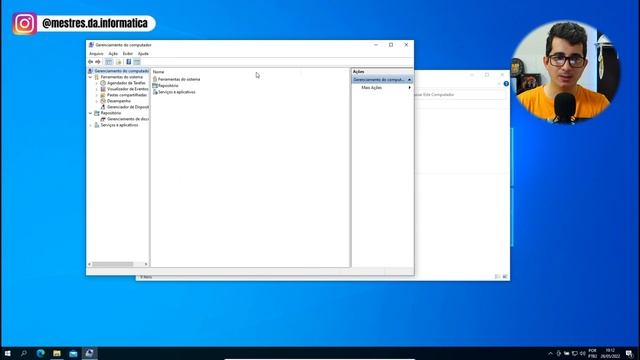
Task: Expand the Desempenho tree node
Action: coord(97,101)
